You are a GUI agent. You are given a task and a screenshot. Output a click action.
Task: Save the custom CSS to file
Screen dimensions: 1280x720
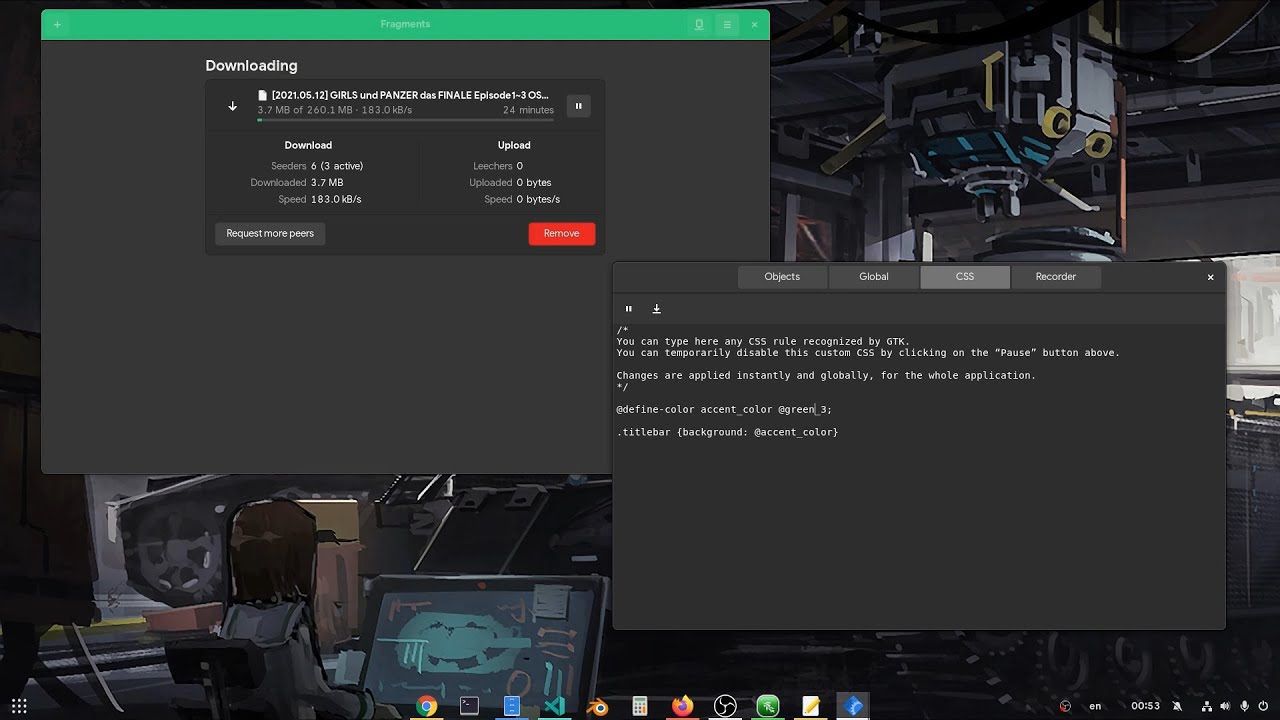tap(657, 309)
